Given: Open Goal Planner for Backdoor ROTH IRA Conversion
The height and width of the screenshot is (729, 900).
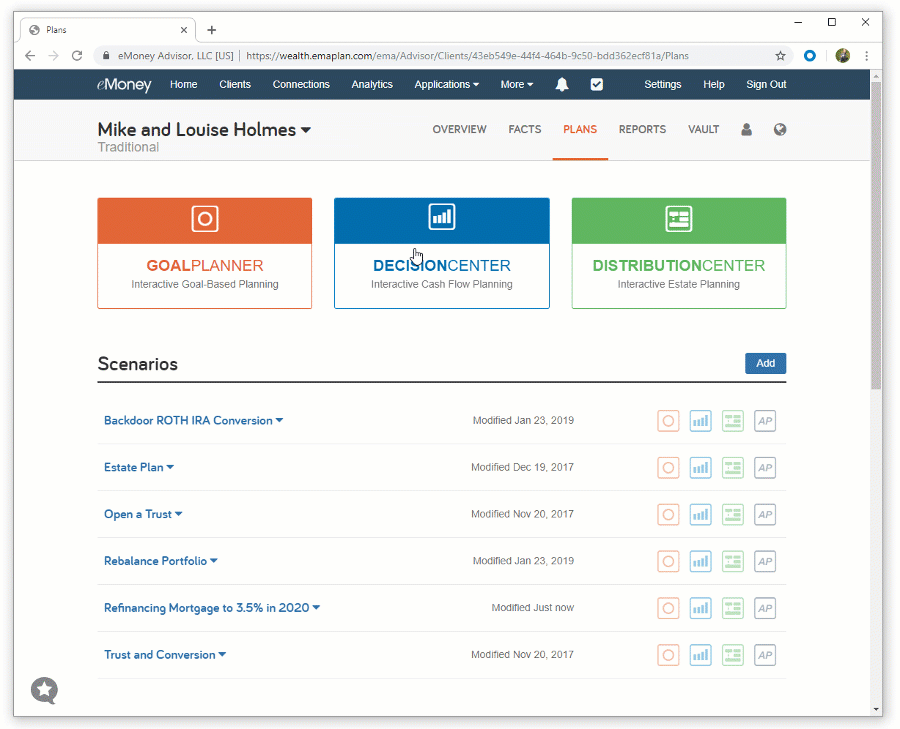Looking at the screenshot, I should tap(668, 421).
